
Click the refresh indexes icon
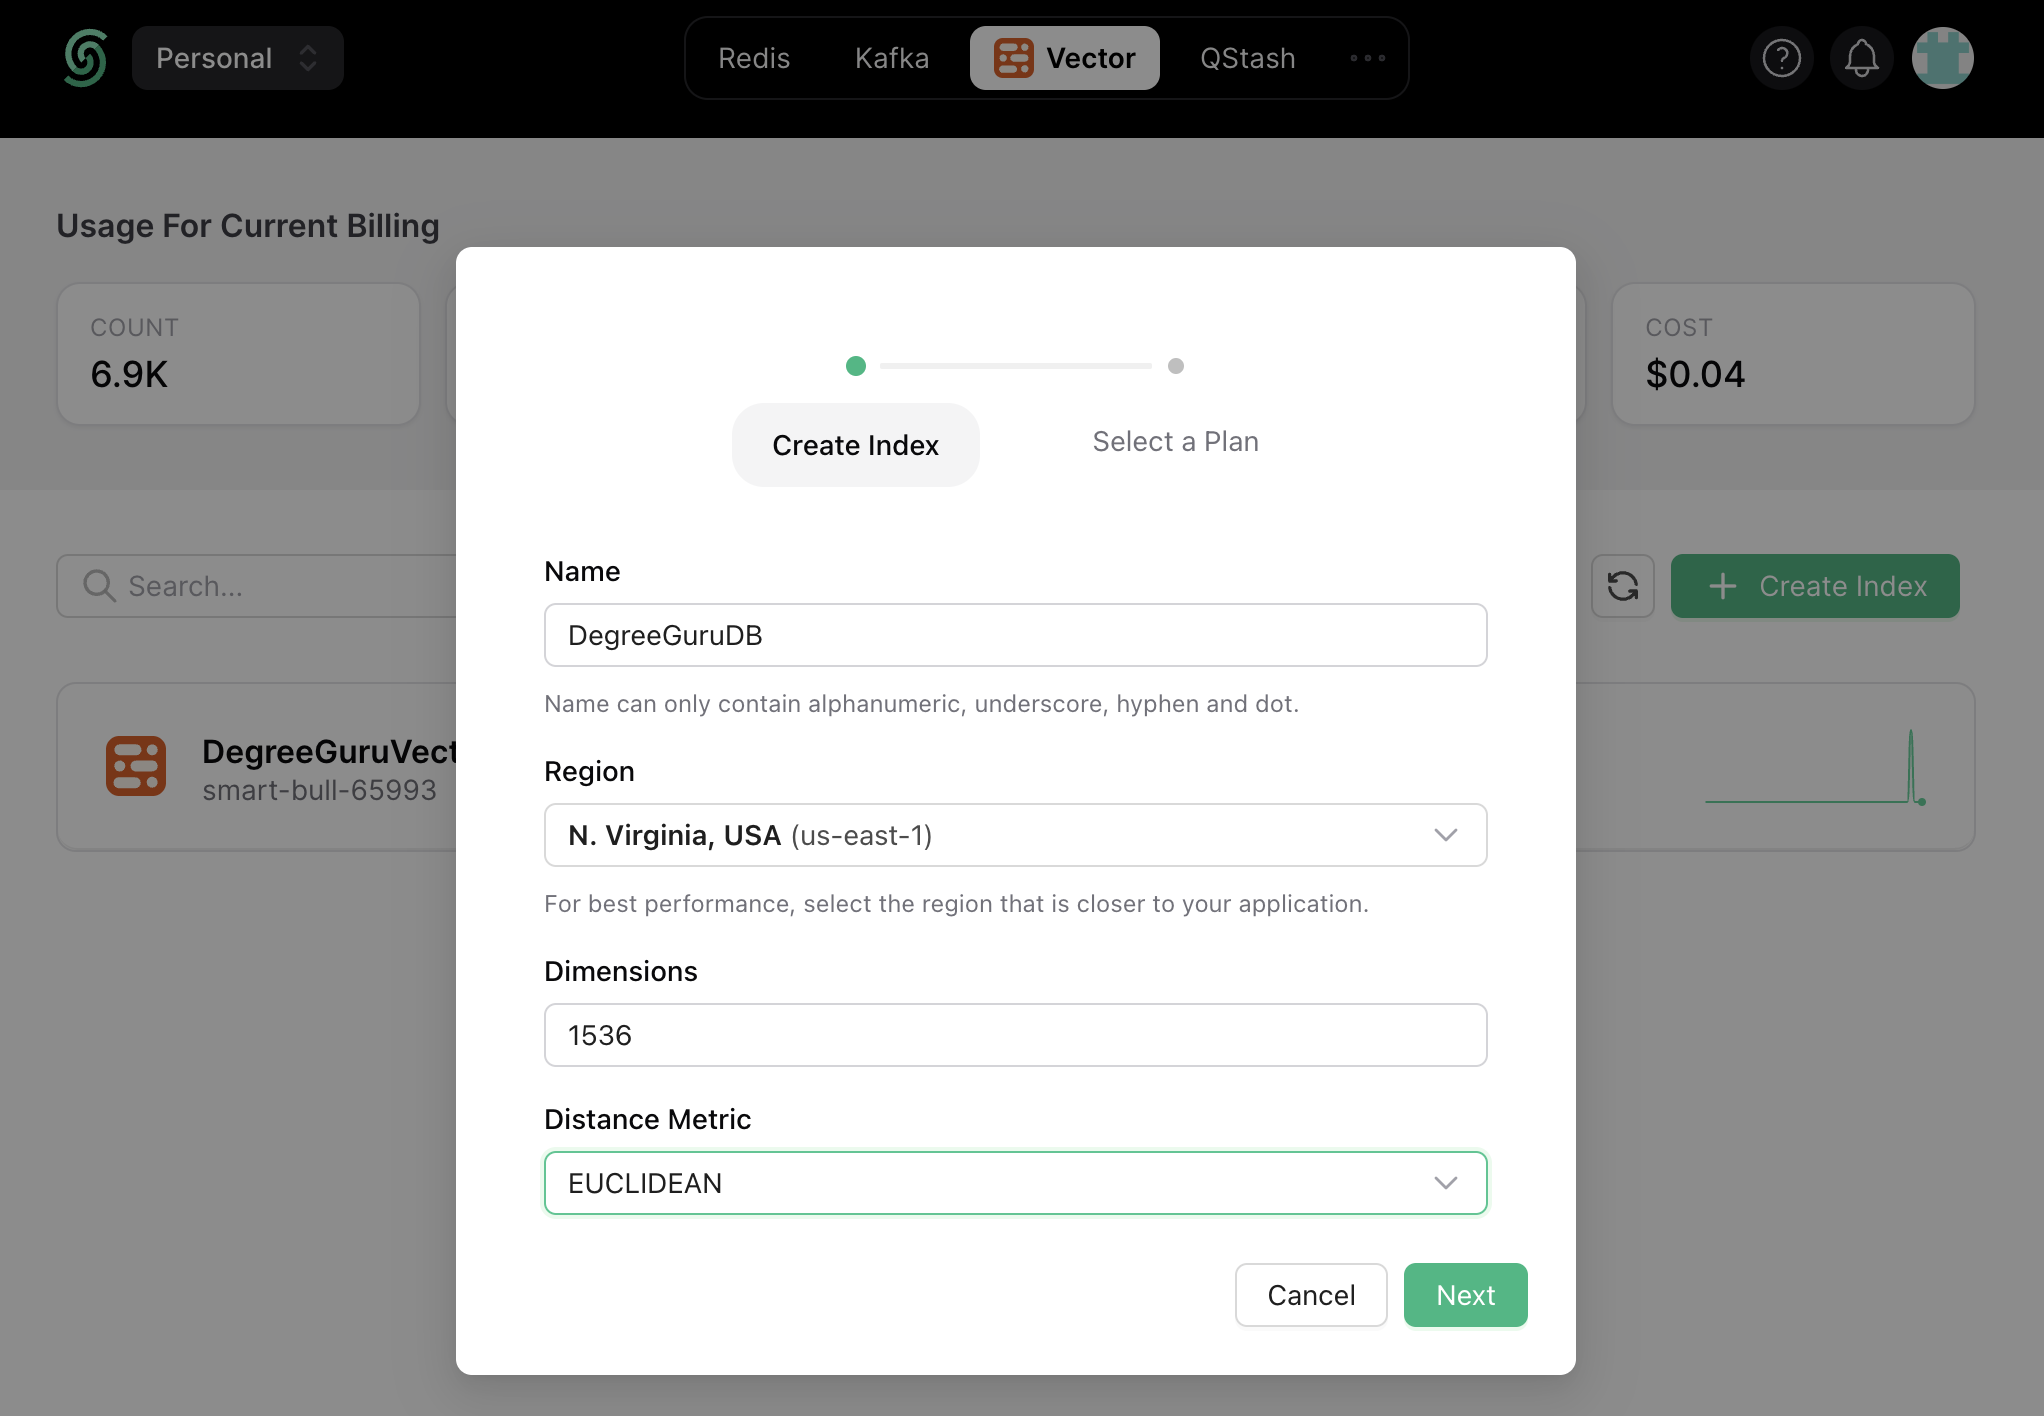[x=1622, y=586]
